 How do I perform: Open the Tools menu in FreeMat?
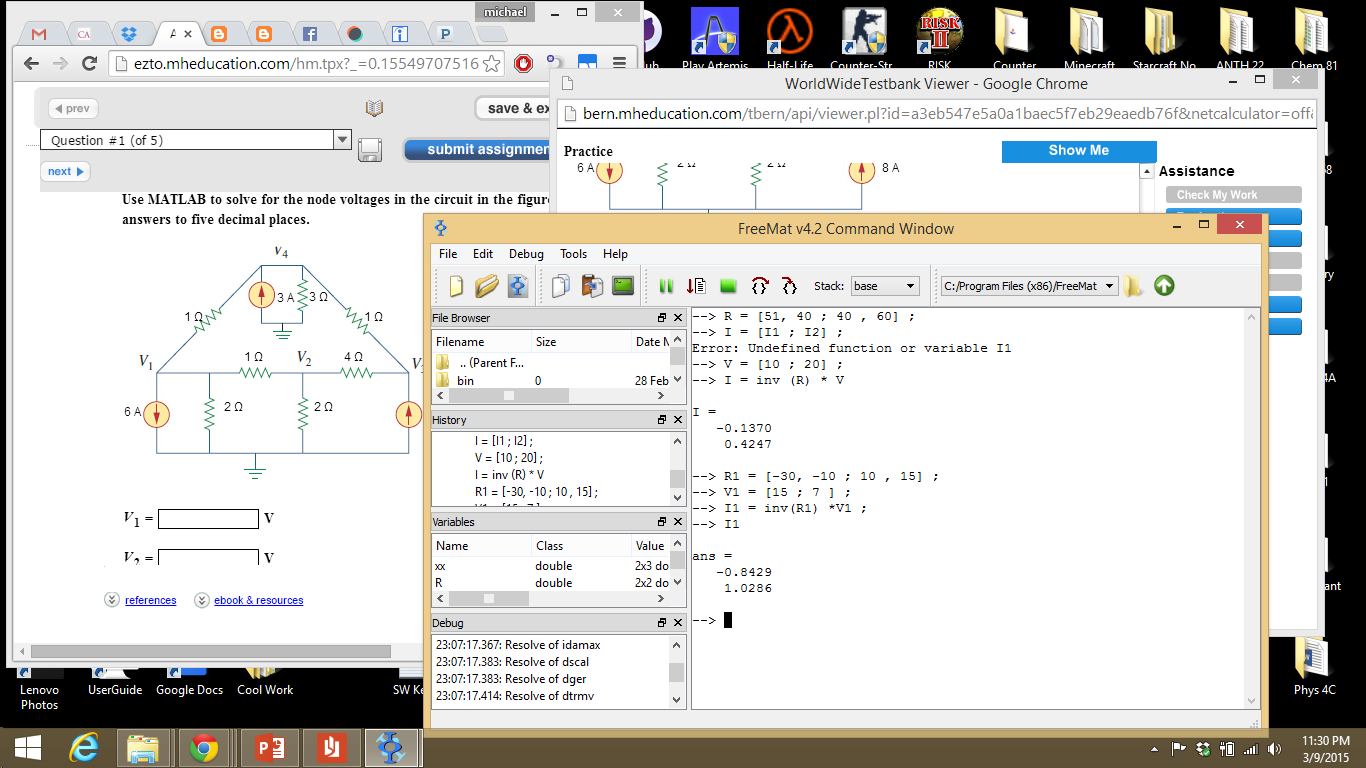pyautogui.click(x=574, y=254)
